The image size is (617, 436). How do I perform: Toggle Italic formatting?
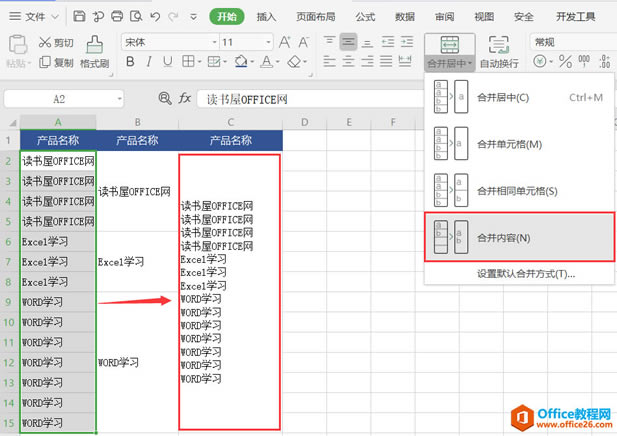pos(149,62)
